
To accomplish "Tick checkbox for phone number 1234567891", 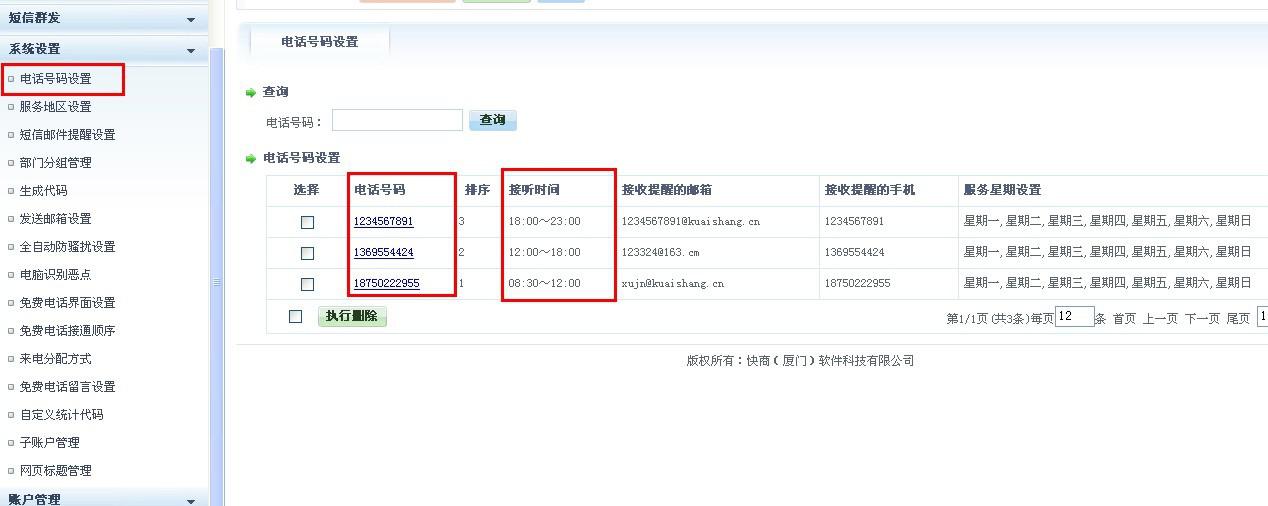I will [x=307, y=222].
